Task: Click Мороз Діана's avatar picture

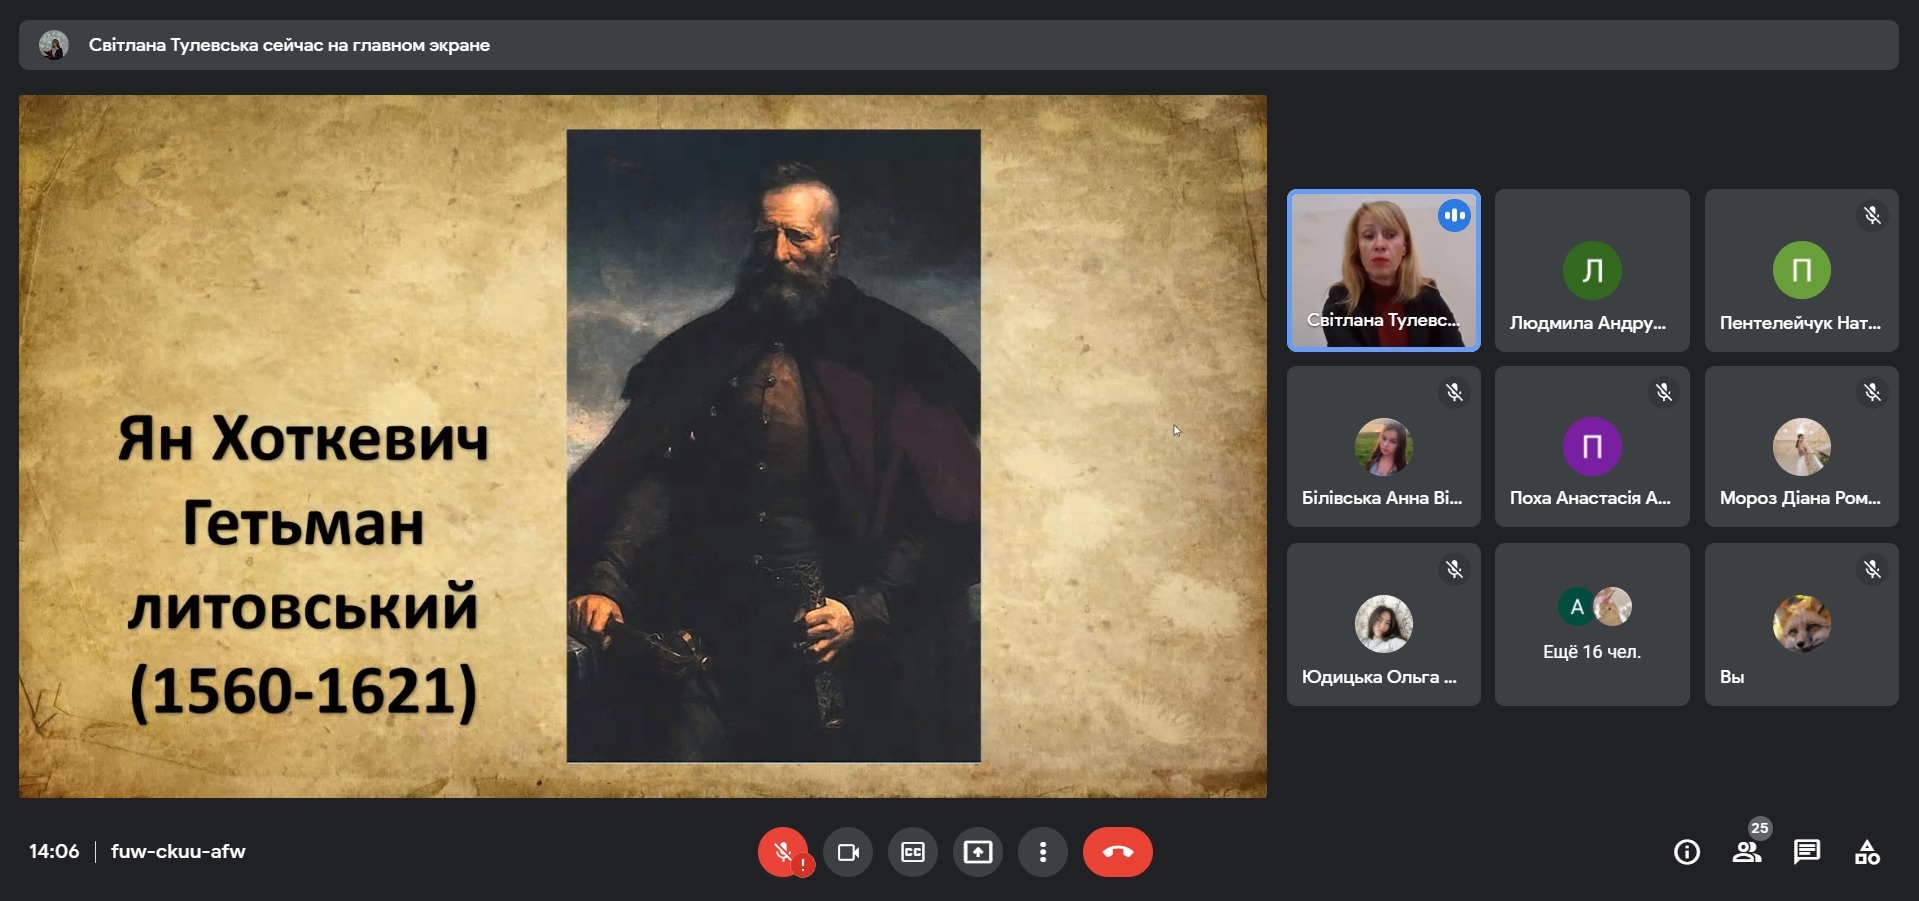Action: click(x=1801, y=447)
